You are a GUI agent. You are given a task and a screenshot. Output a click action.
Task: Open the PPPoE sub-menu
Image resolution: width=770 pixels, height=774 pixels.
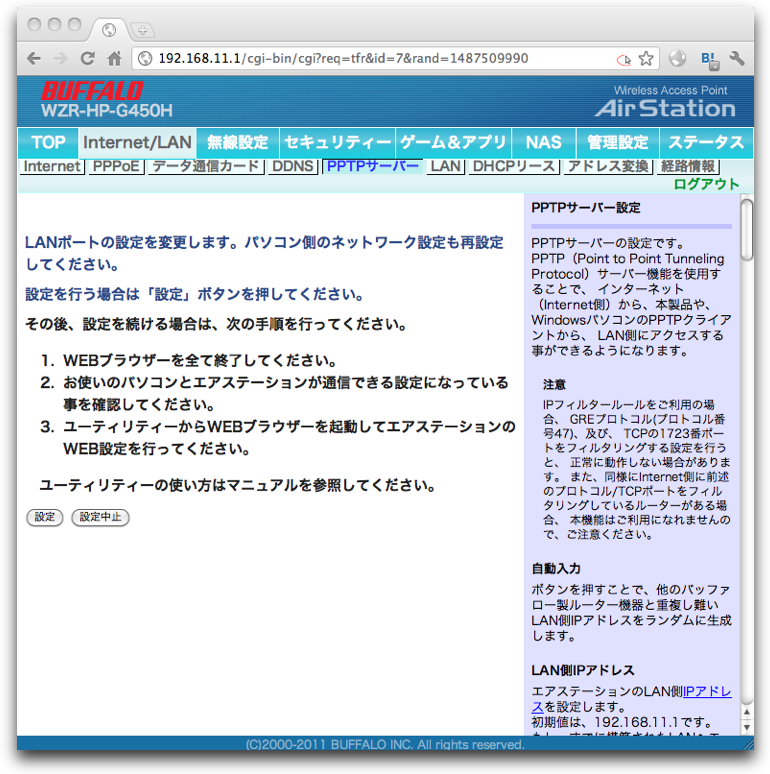116,166
